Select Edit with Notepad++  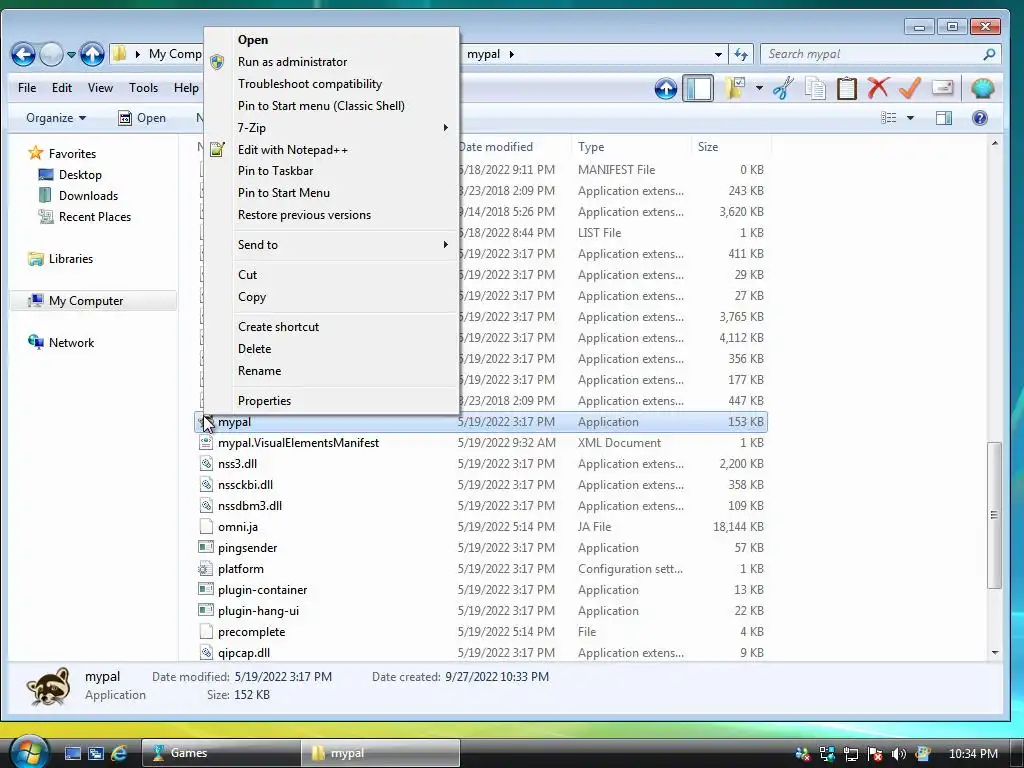pos(332,150)
